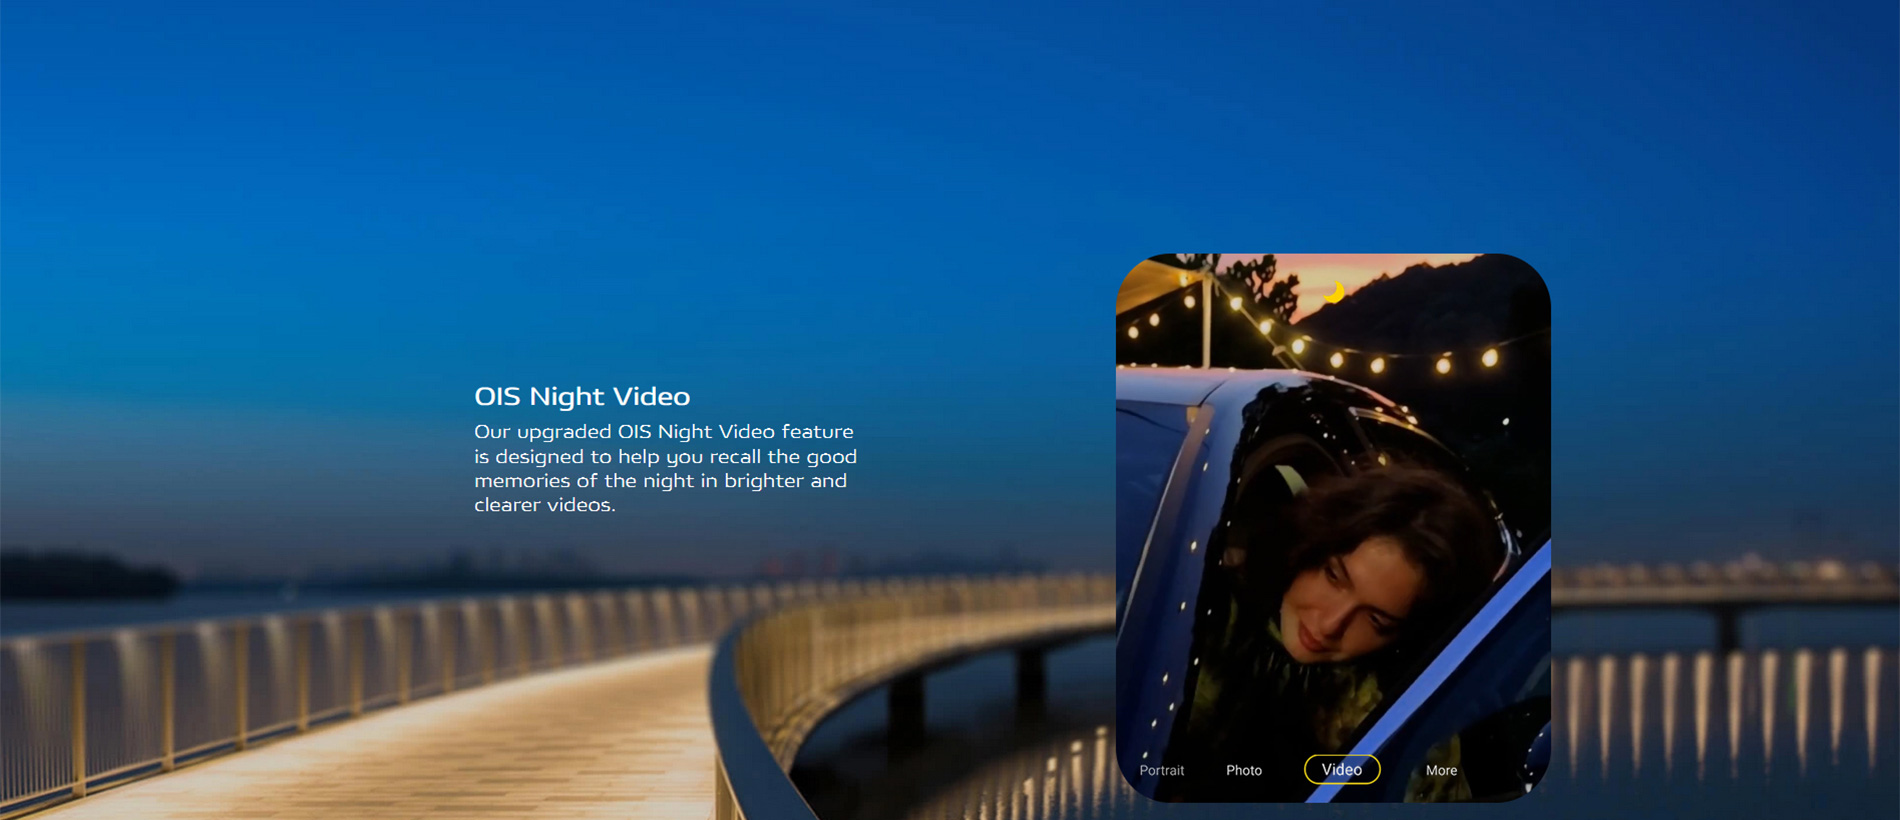Screen dimensions: 1900x820
Task: Open the More camera modes
Action: [x=1441, y=770]
